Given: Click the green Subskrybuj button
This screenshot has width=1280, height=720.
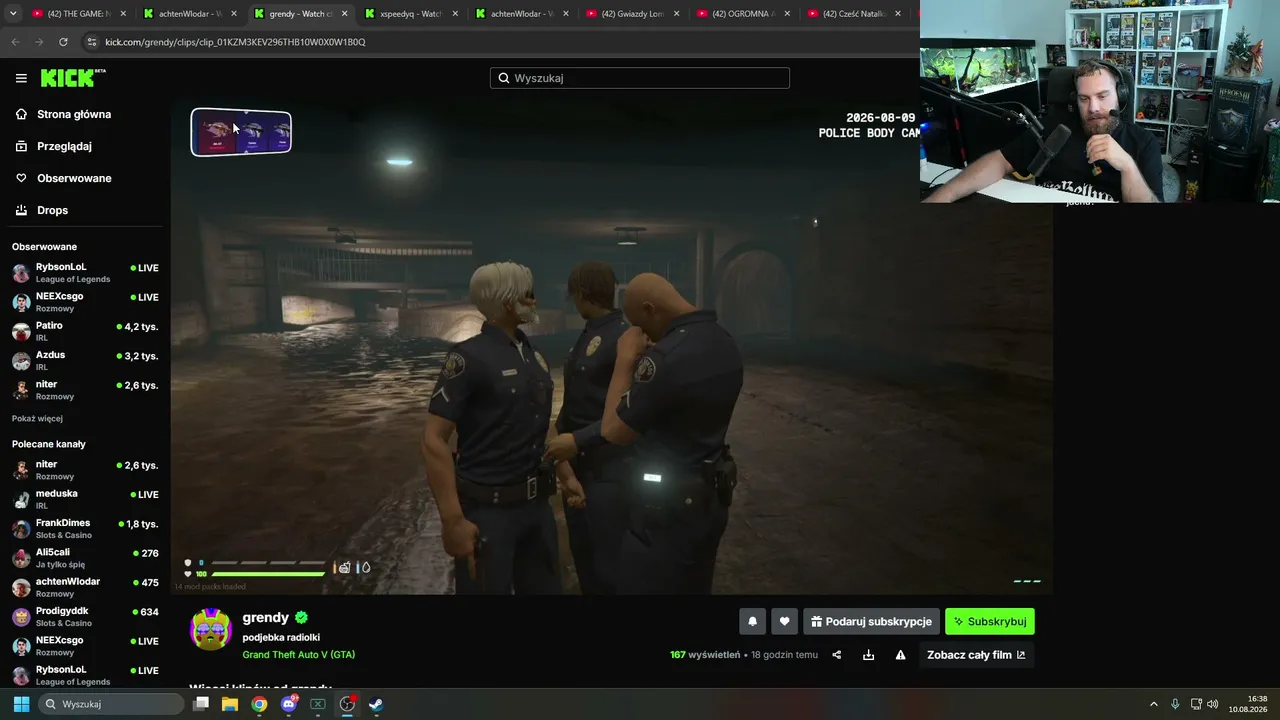Looking at the screenshot, I should click(x=990, y=621).
